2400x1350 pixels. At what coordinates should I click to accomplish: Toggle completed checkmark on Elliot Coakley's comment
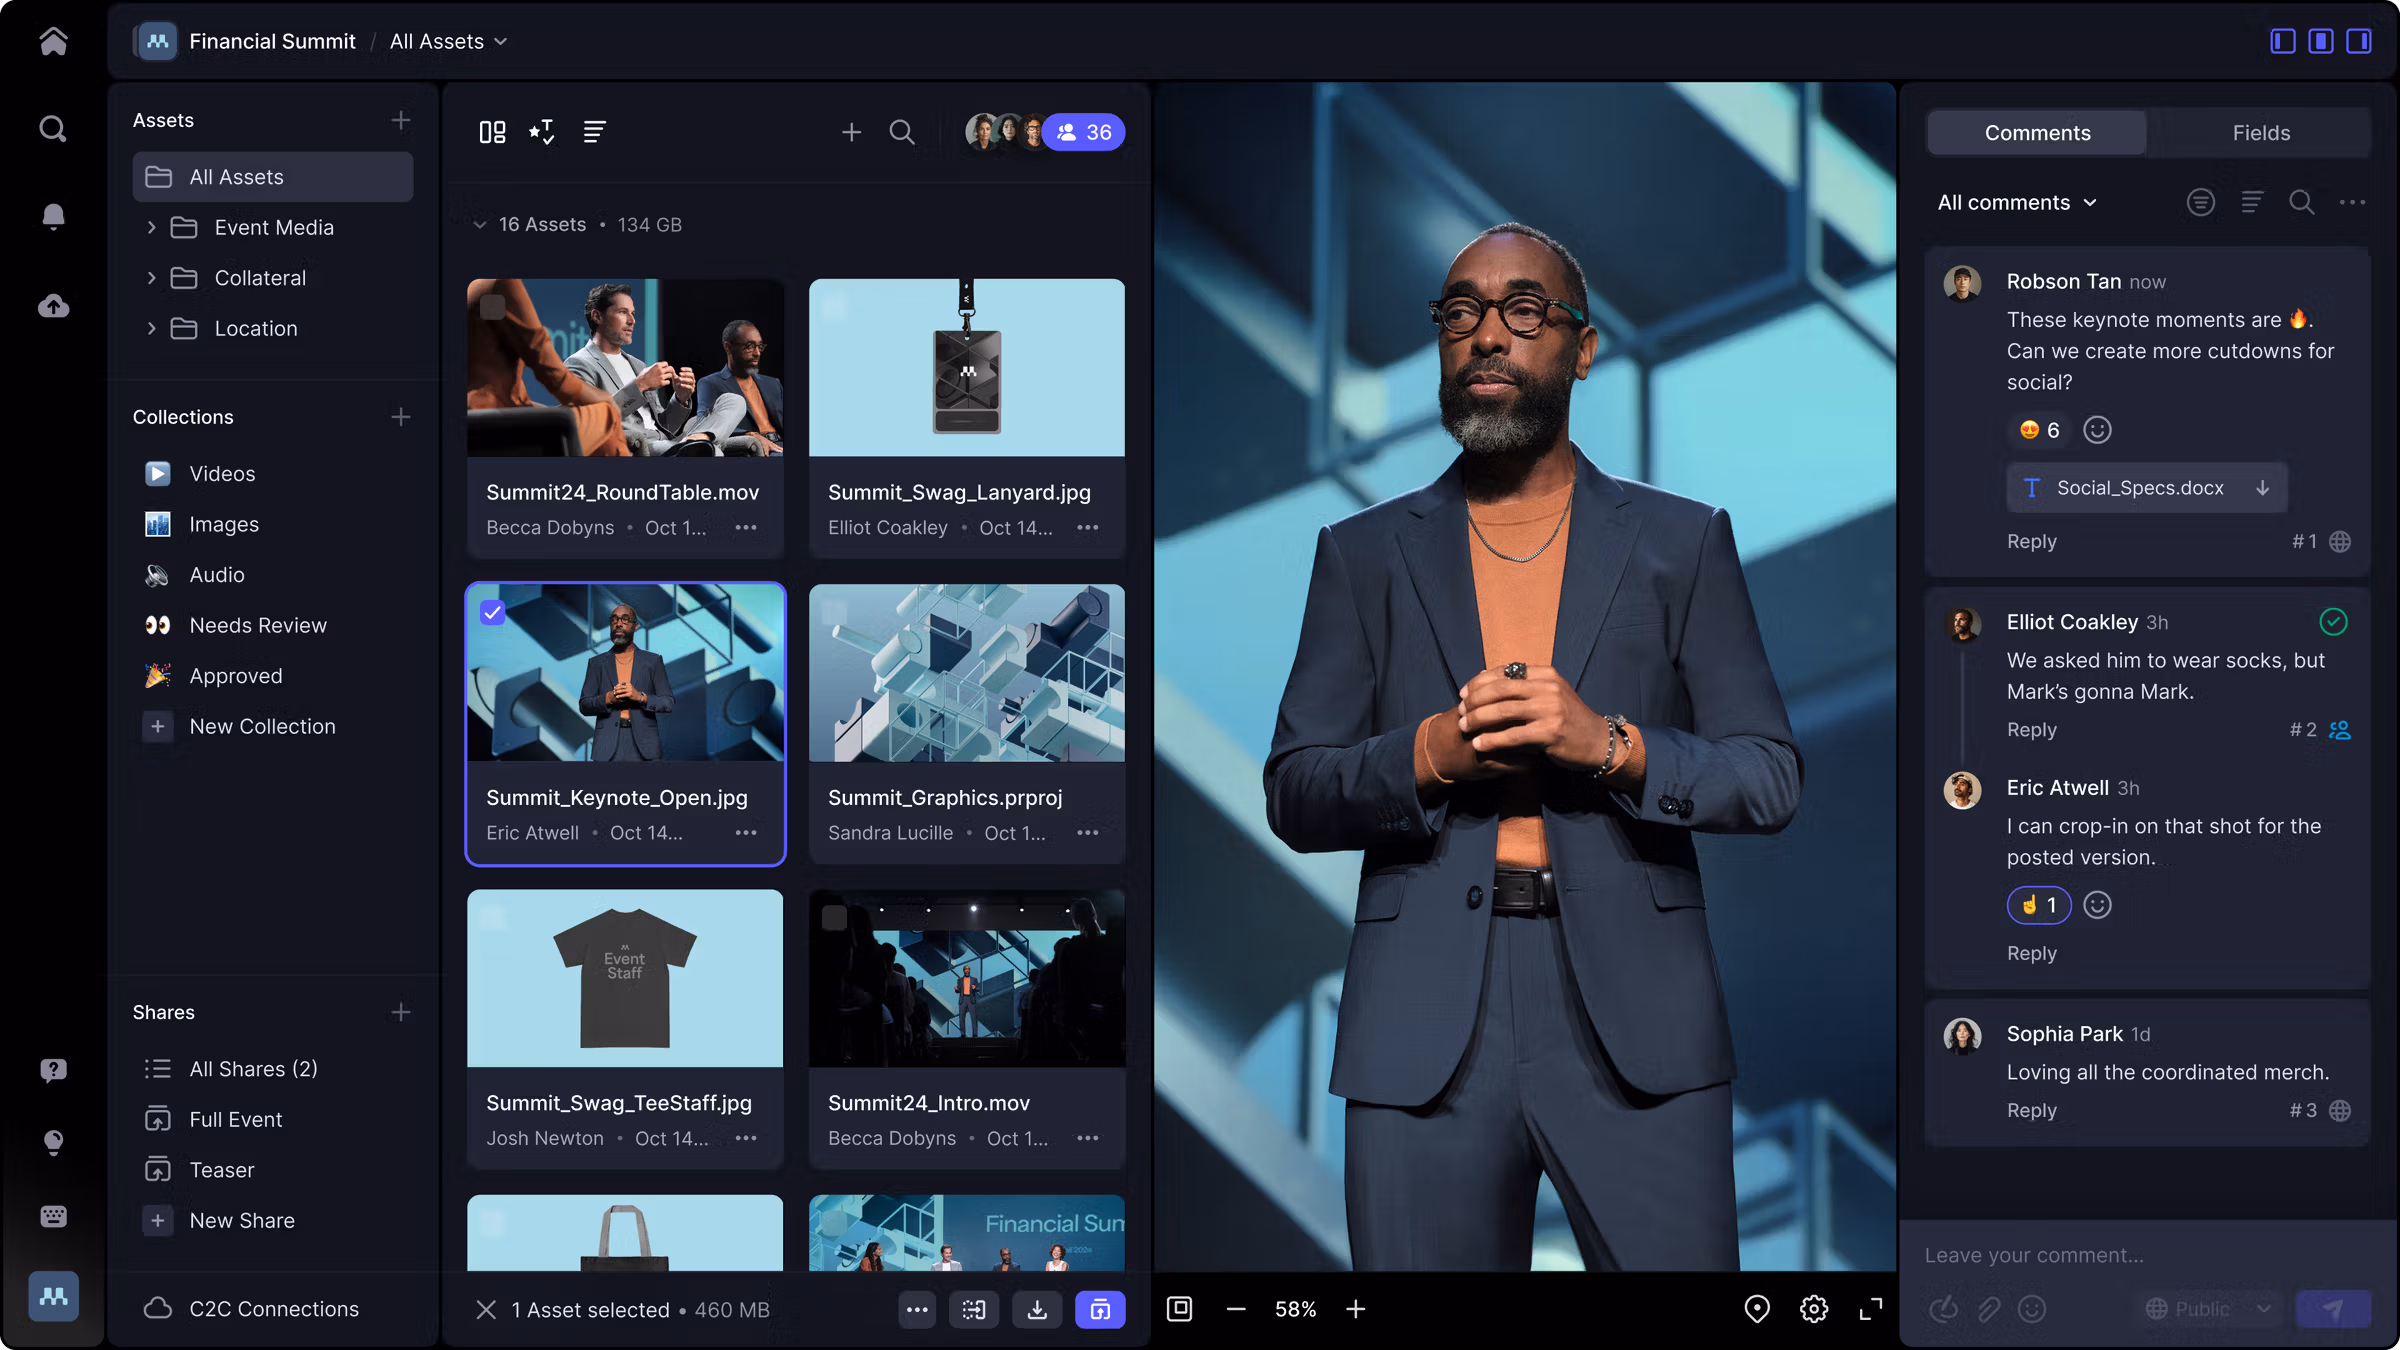(2333, 622)
